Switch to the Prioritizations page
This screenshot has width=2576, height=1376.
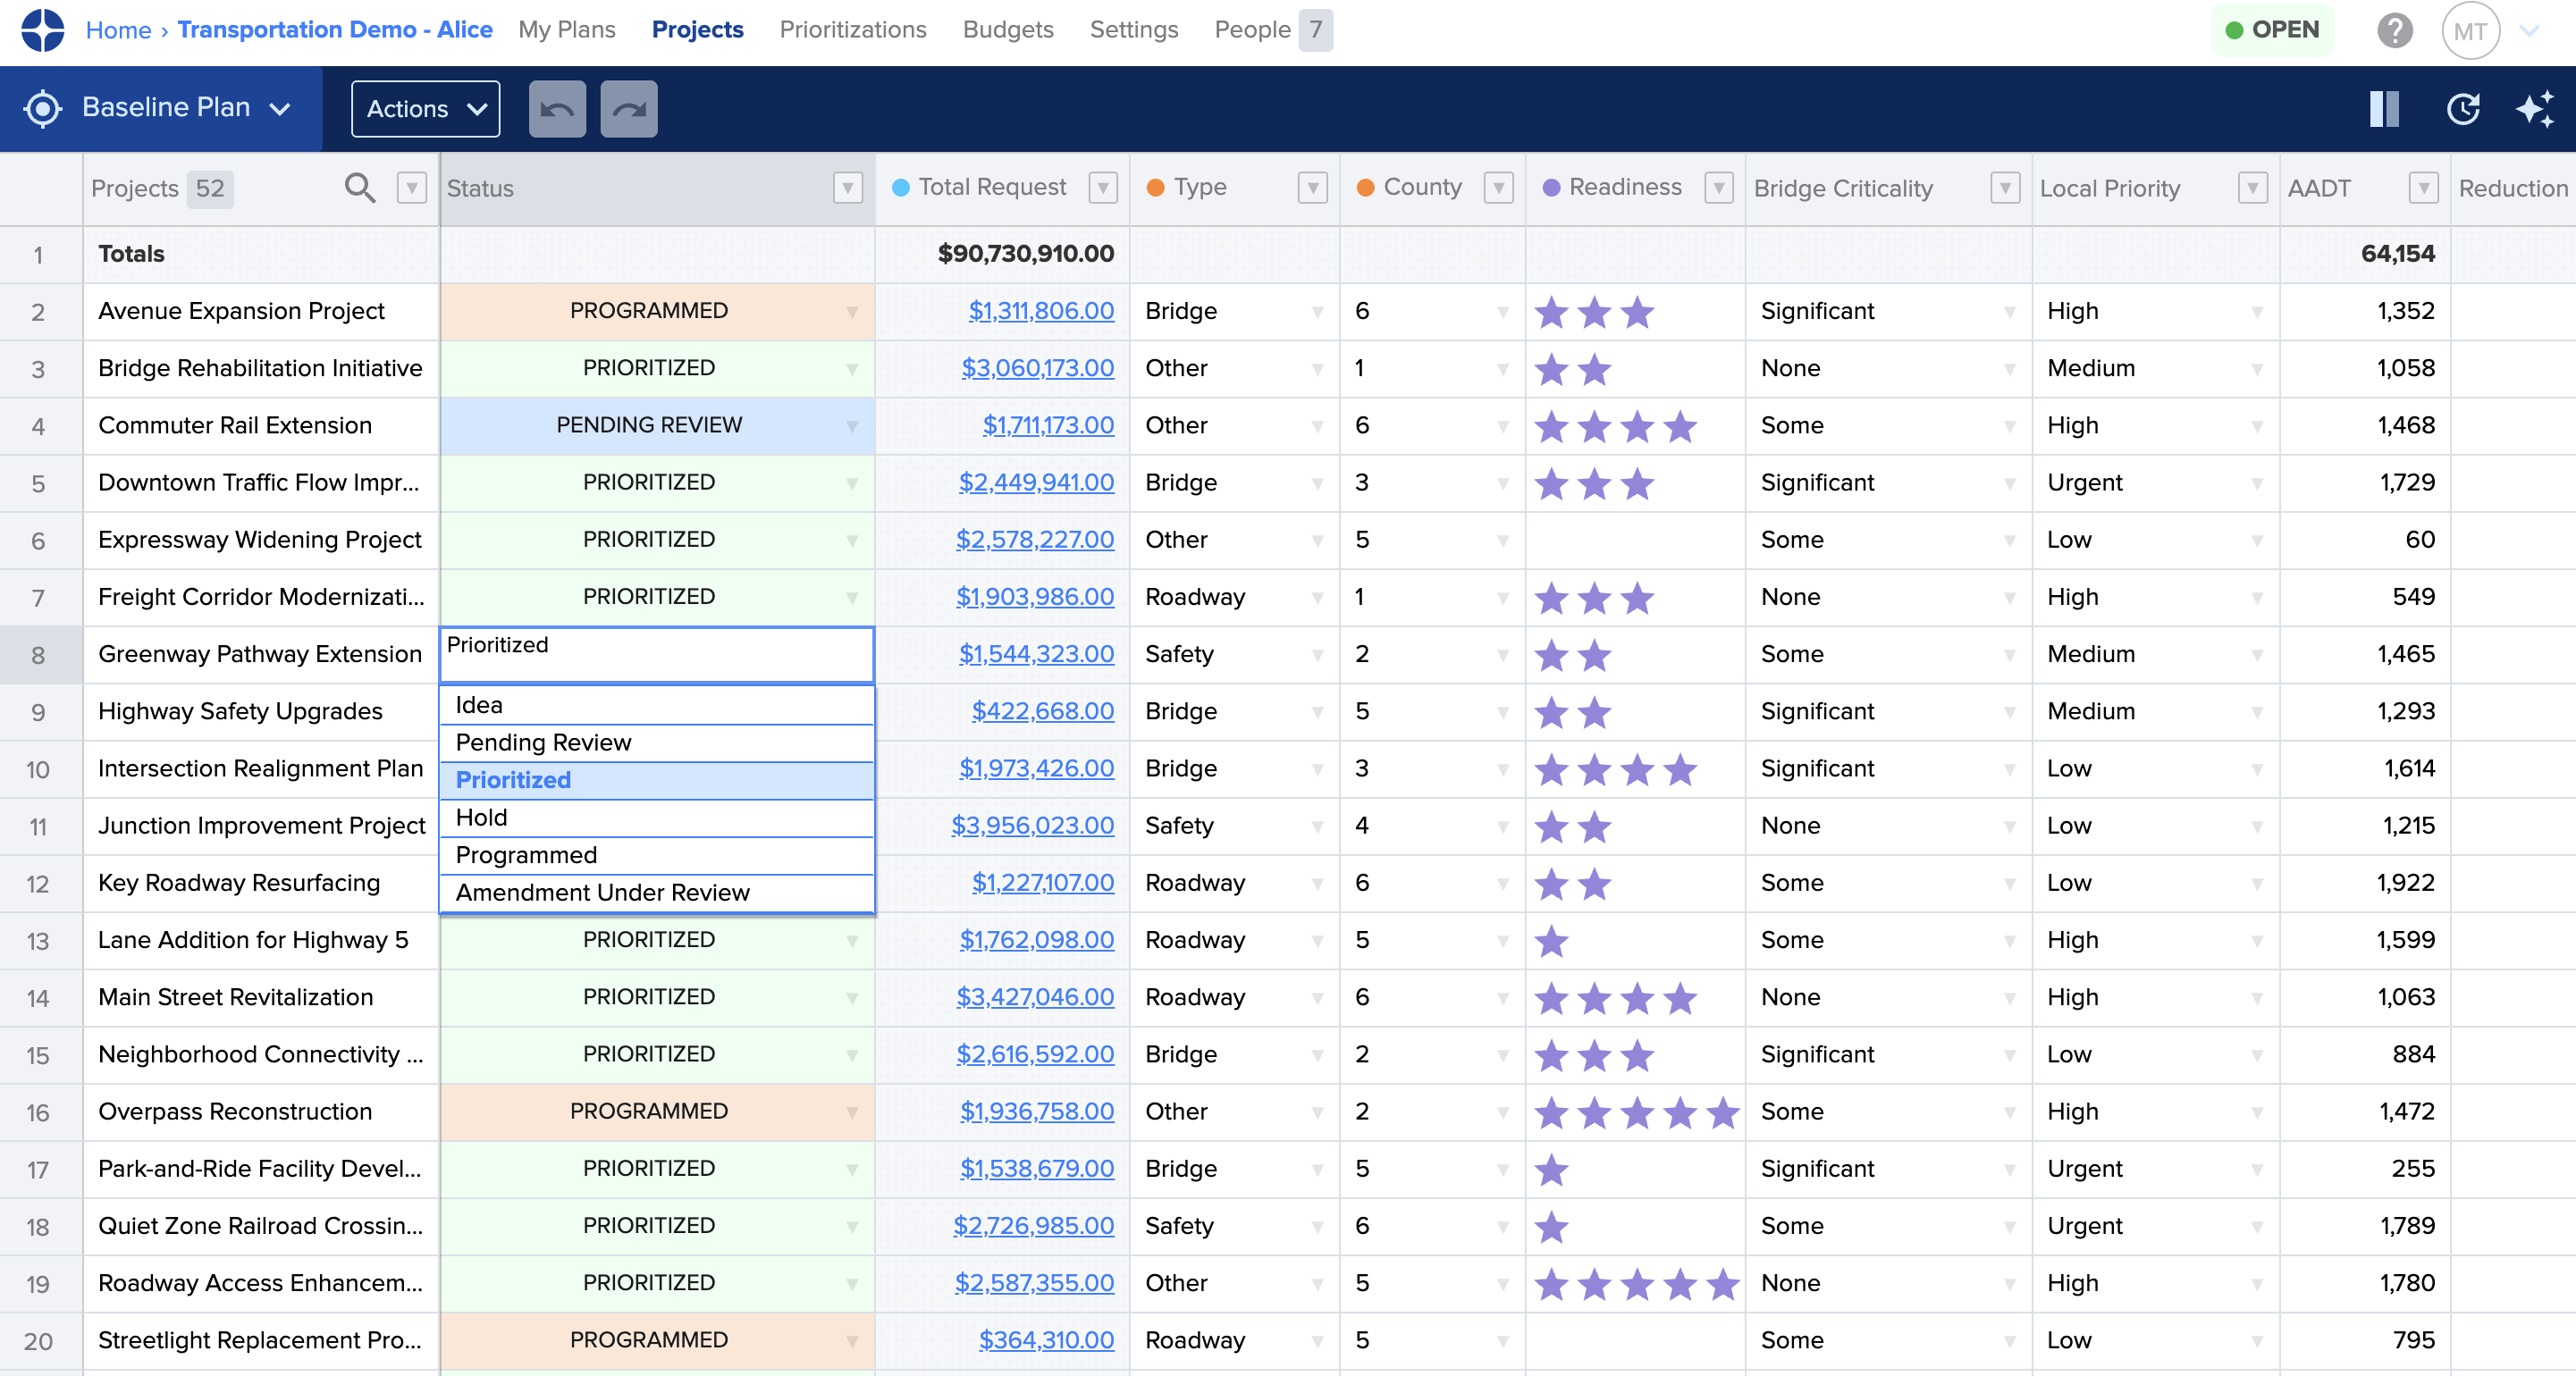pyautogui.click(x=852, y=30)
